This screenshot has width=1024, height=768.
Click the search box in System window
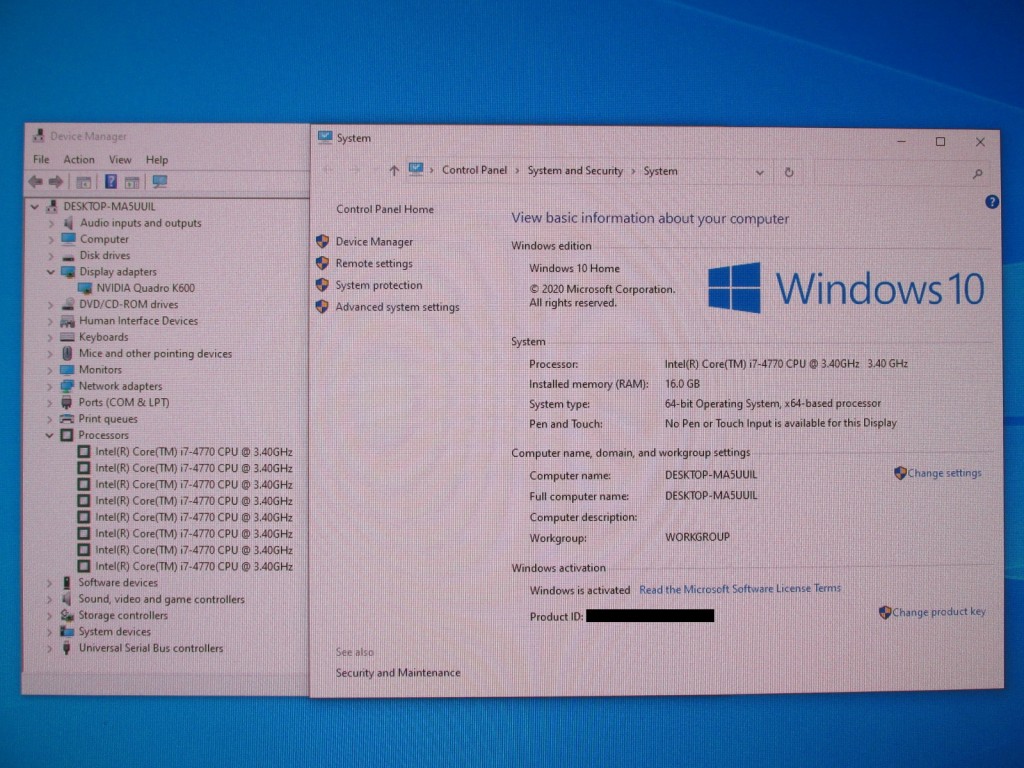pos(902,174)
